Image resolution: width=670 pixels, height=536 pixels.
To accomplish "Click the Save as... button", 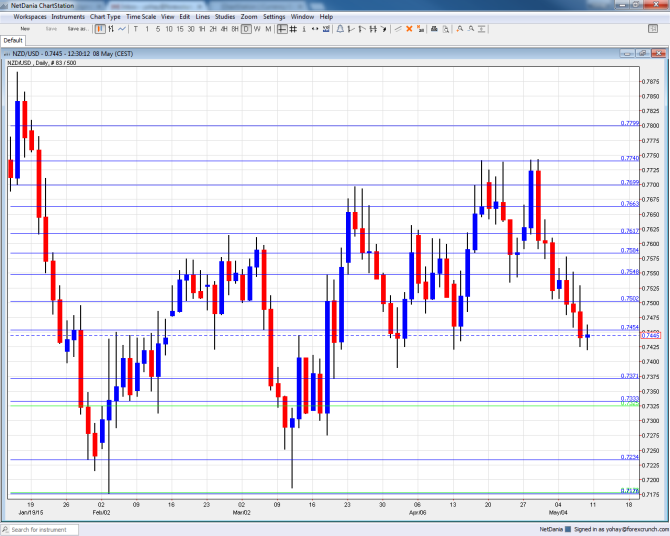I will 78,29.
